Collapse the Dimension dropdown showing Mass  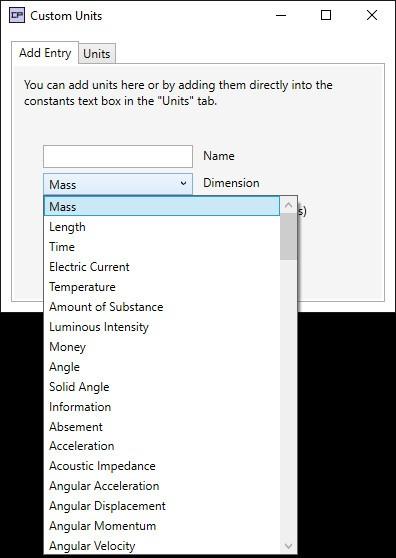coord(118,184)
